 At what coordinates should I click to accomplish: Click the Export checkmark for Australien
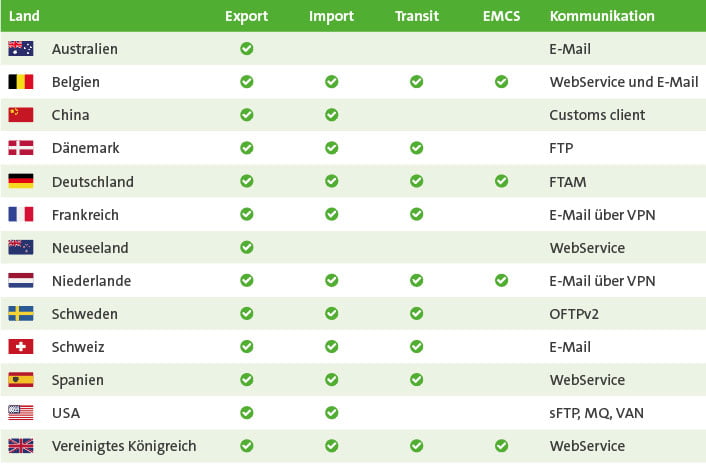coord(246,48)
